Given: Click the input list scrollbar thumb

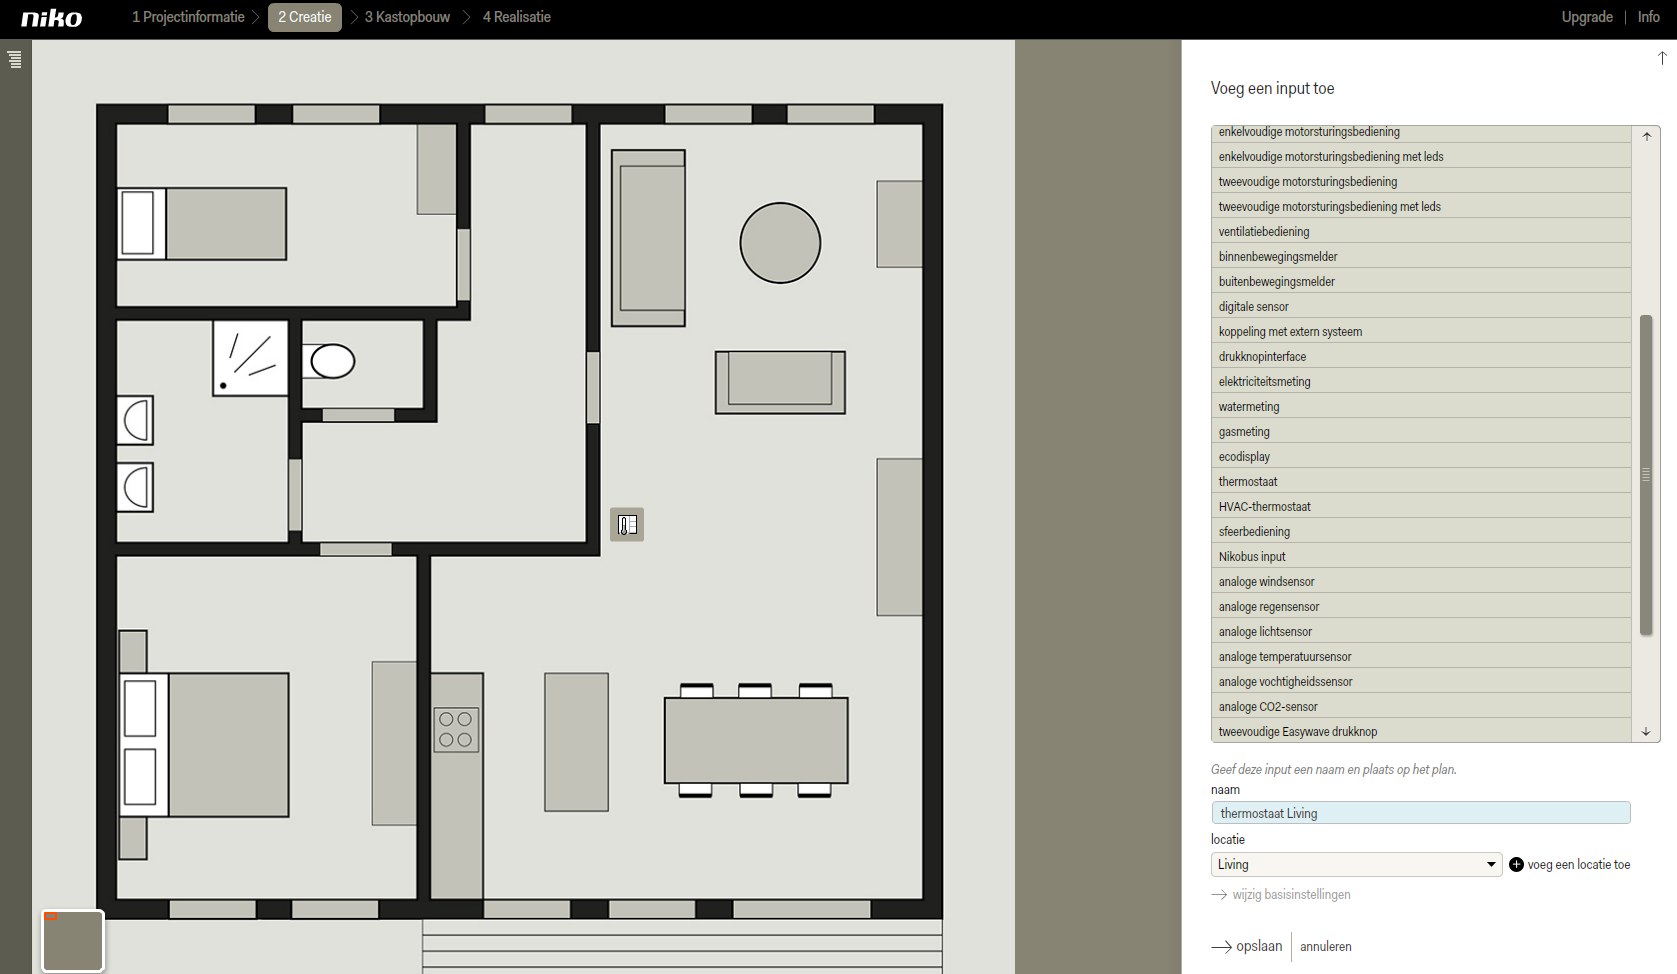Looking at the screenshot, I should pyautogui.click(x=1646, y=475).
